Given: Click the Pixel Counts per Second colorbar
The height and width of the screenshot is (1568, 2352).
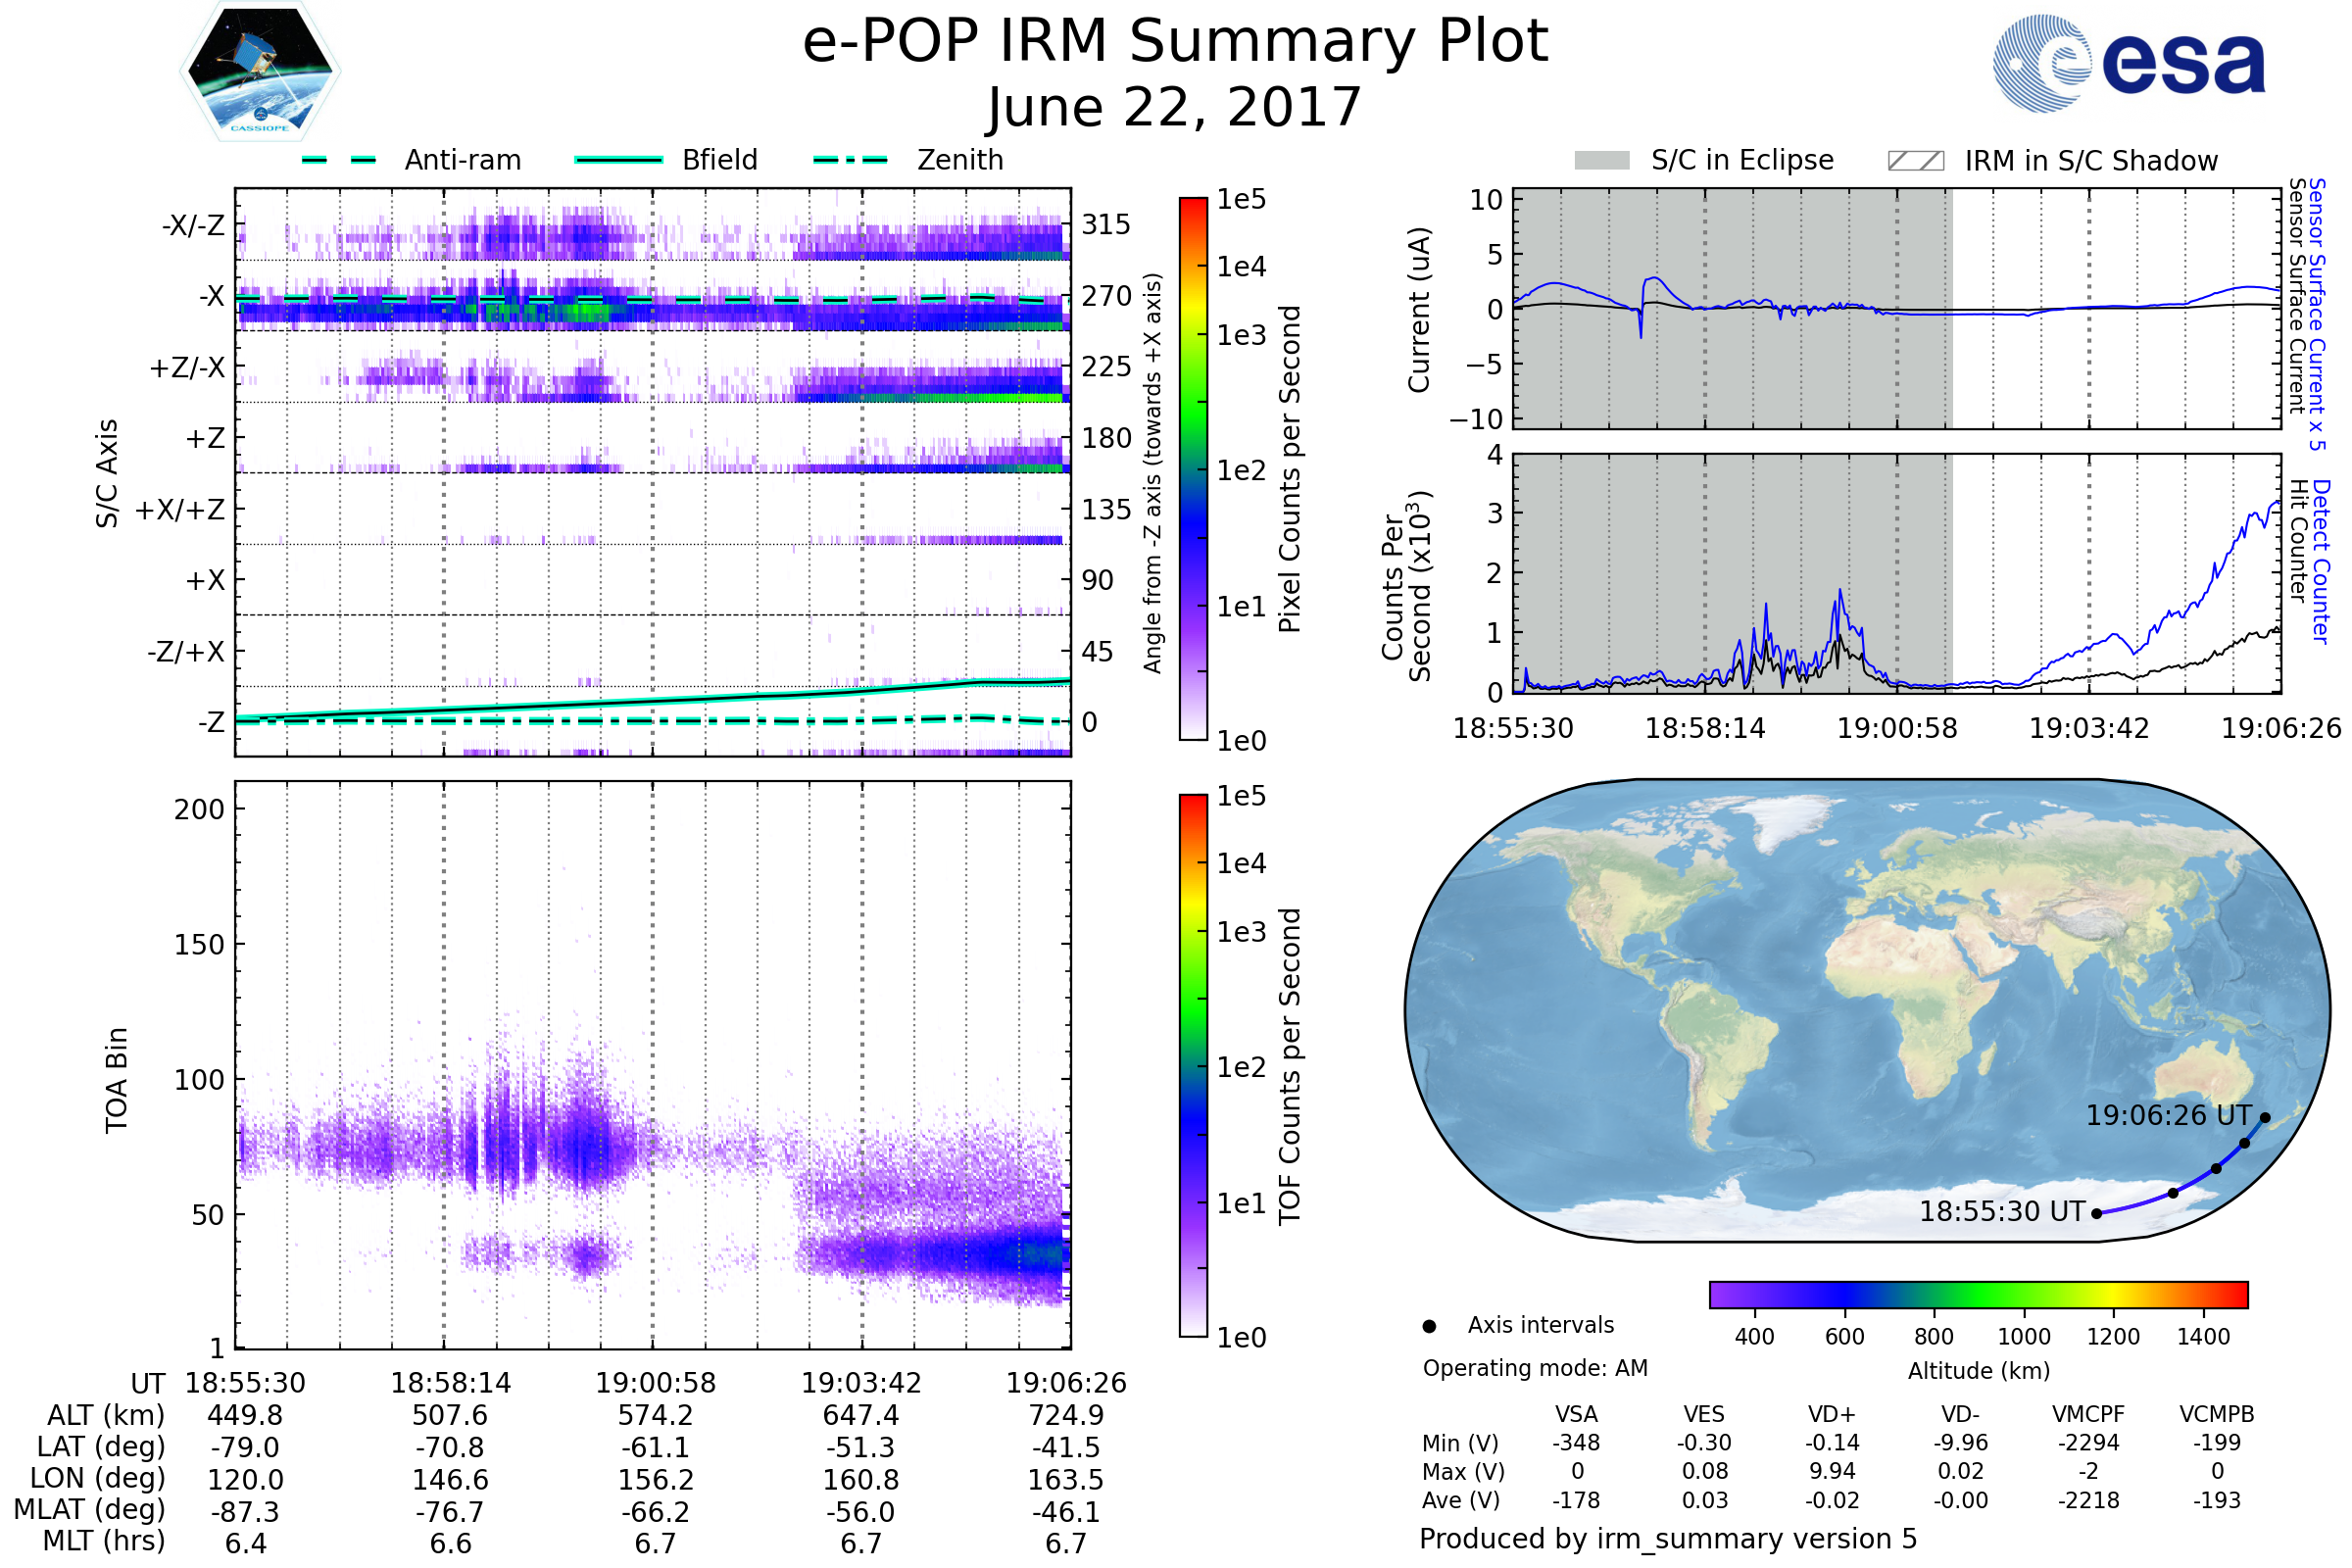Looking at the screenshot, I should click(1193, 468).
